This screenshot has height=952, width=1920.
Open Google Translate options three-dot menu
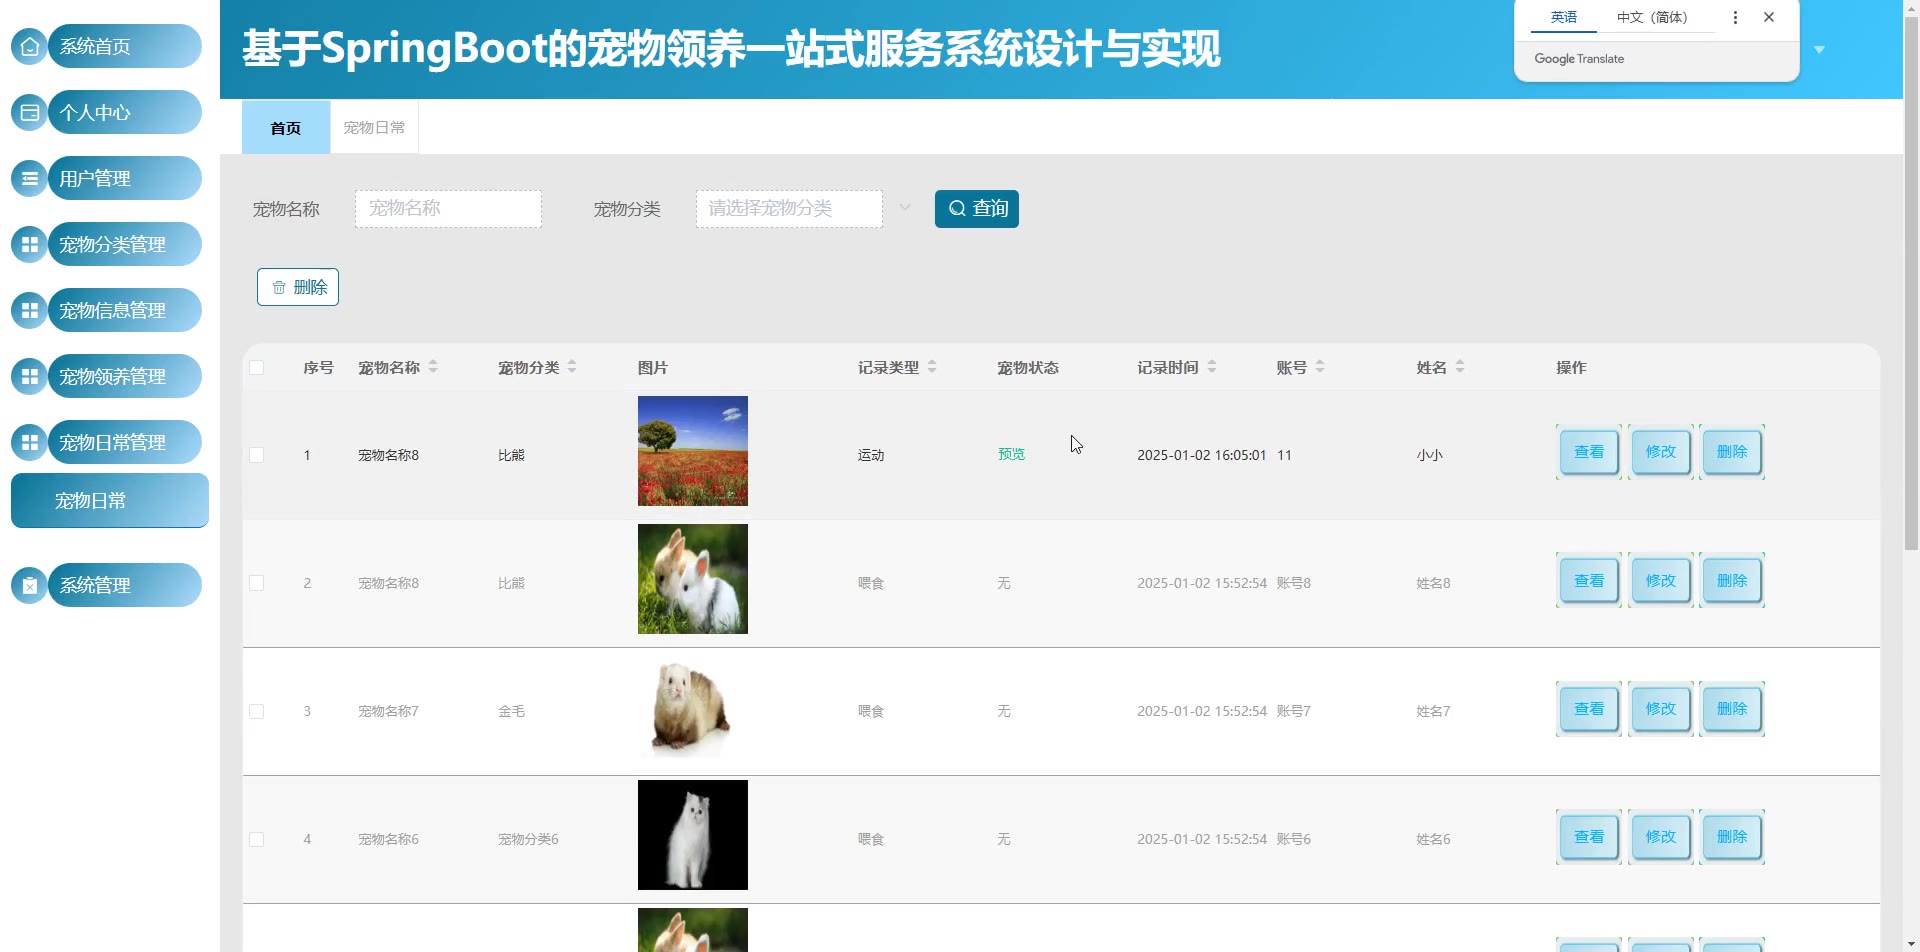tap(1735, 18)
